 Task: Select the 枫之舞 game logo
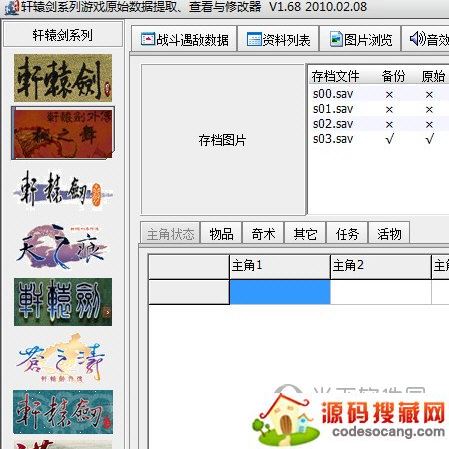[x=63, y=133]
